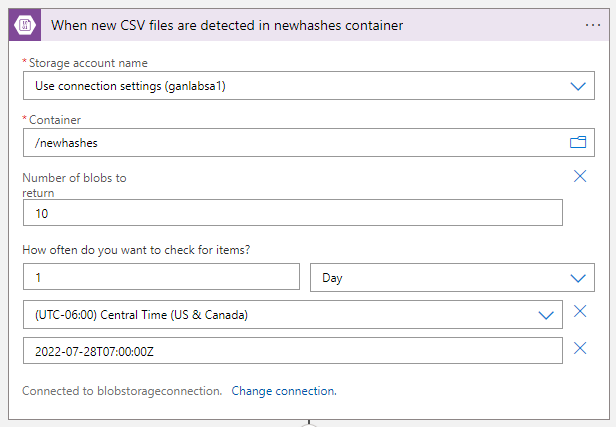Screen dimensions: 616x427
Task: Click the /newhashes container field
Action: click(x=290, y=143)
